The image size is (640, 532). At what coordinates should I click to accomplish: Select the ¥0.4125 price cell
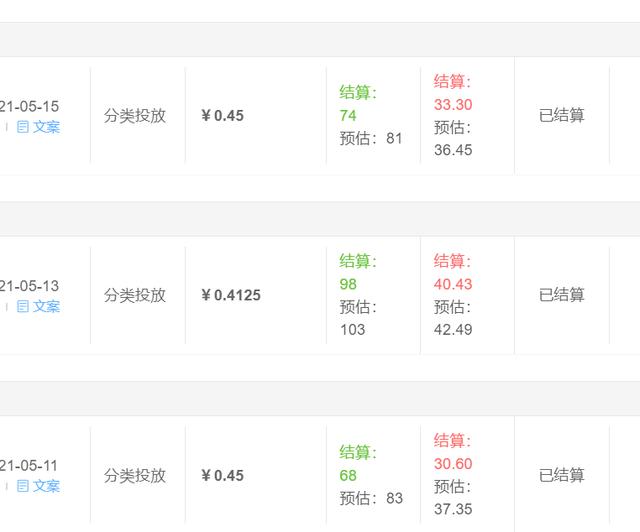point(231,295)
